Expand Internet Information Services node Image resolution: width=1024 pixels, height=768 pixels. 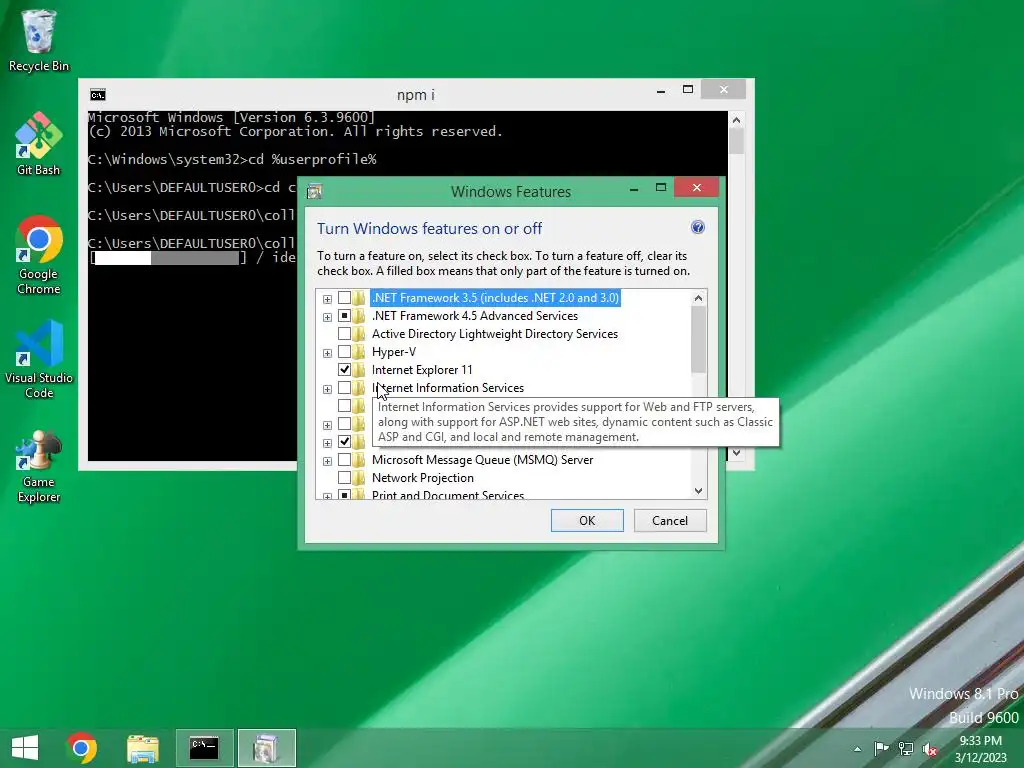coord(327,389)
